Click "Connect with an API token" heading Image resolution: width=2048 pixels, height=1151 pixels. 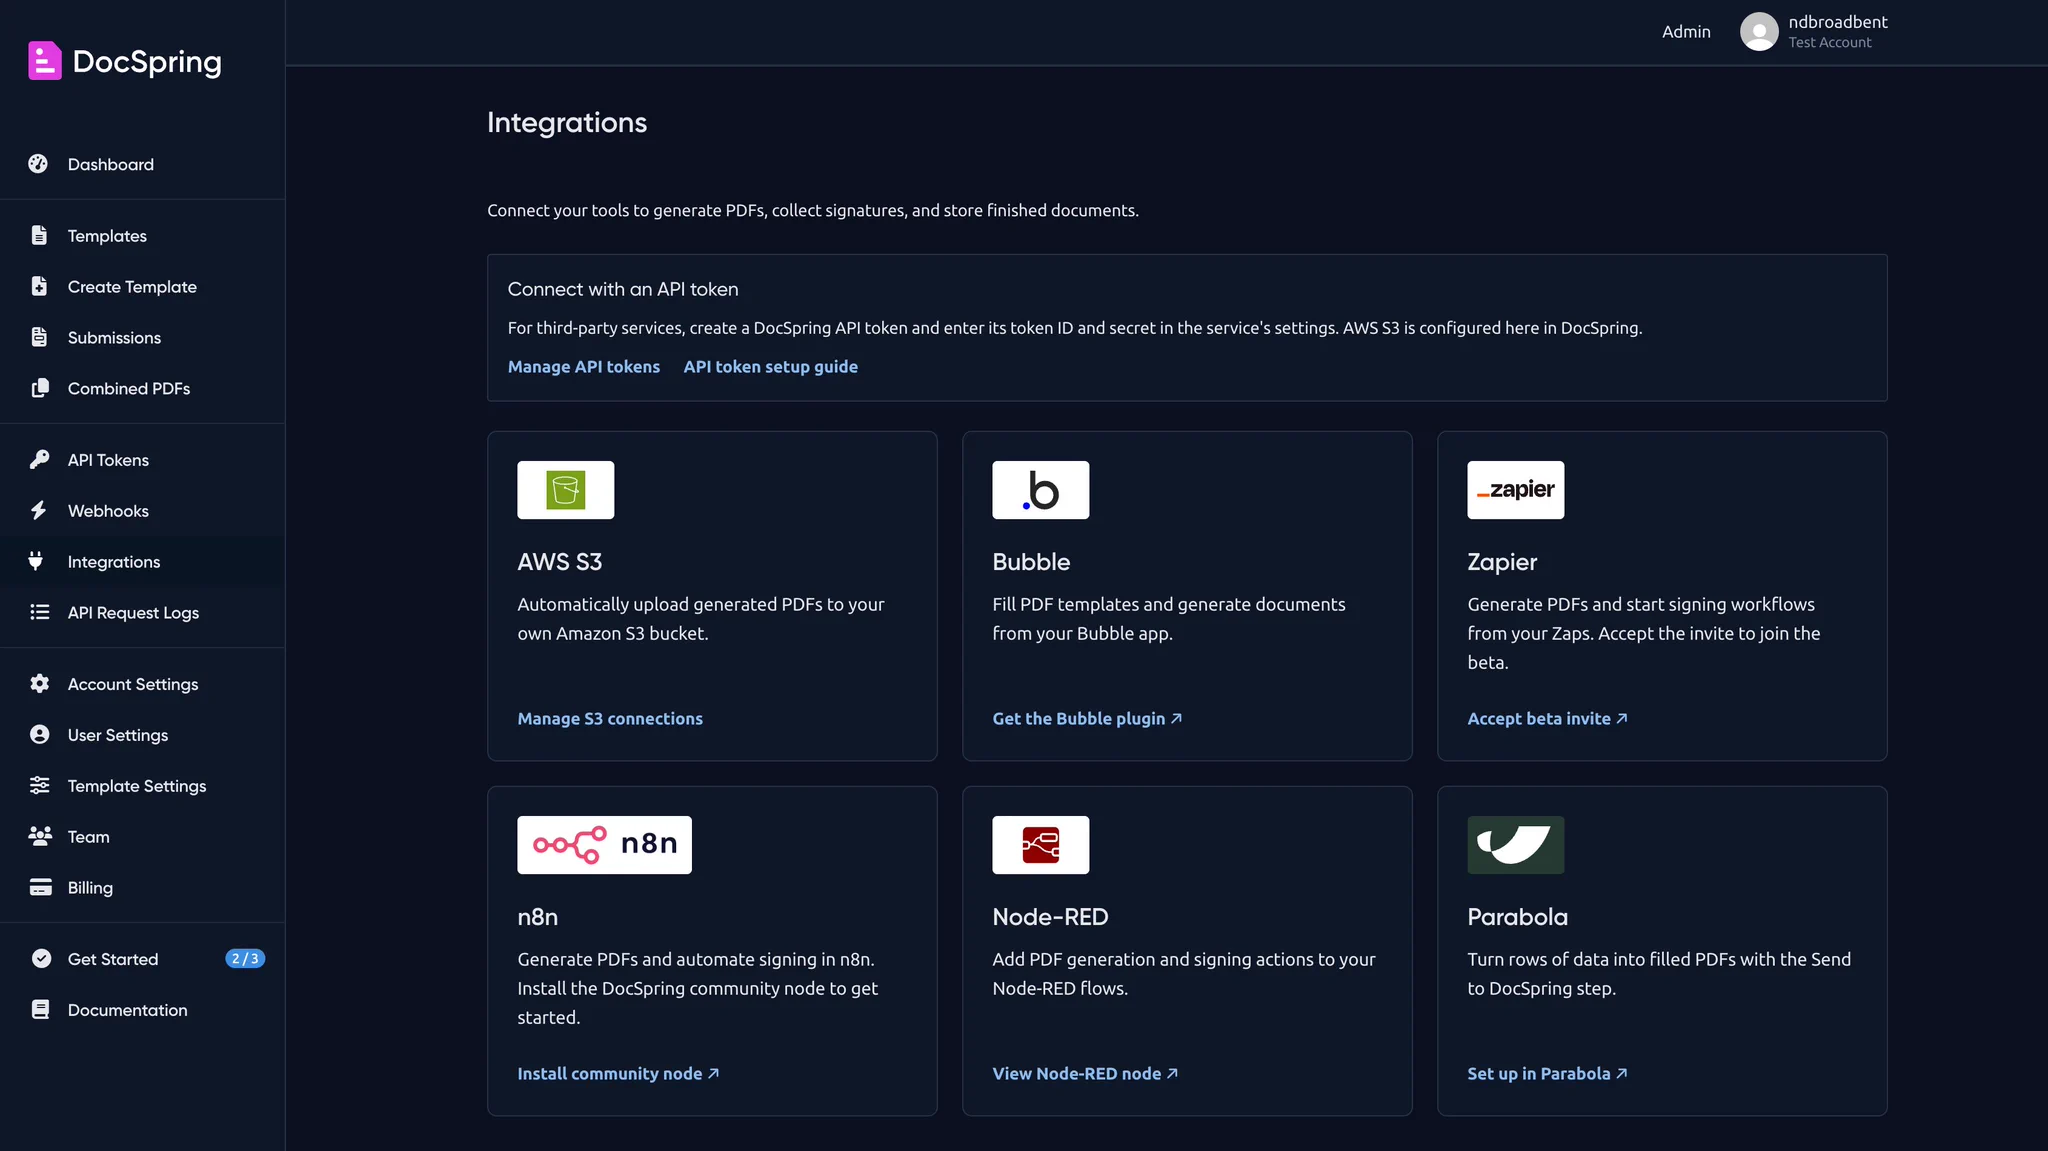click(623, 288)
